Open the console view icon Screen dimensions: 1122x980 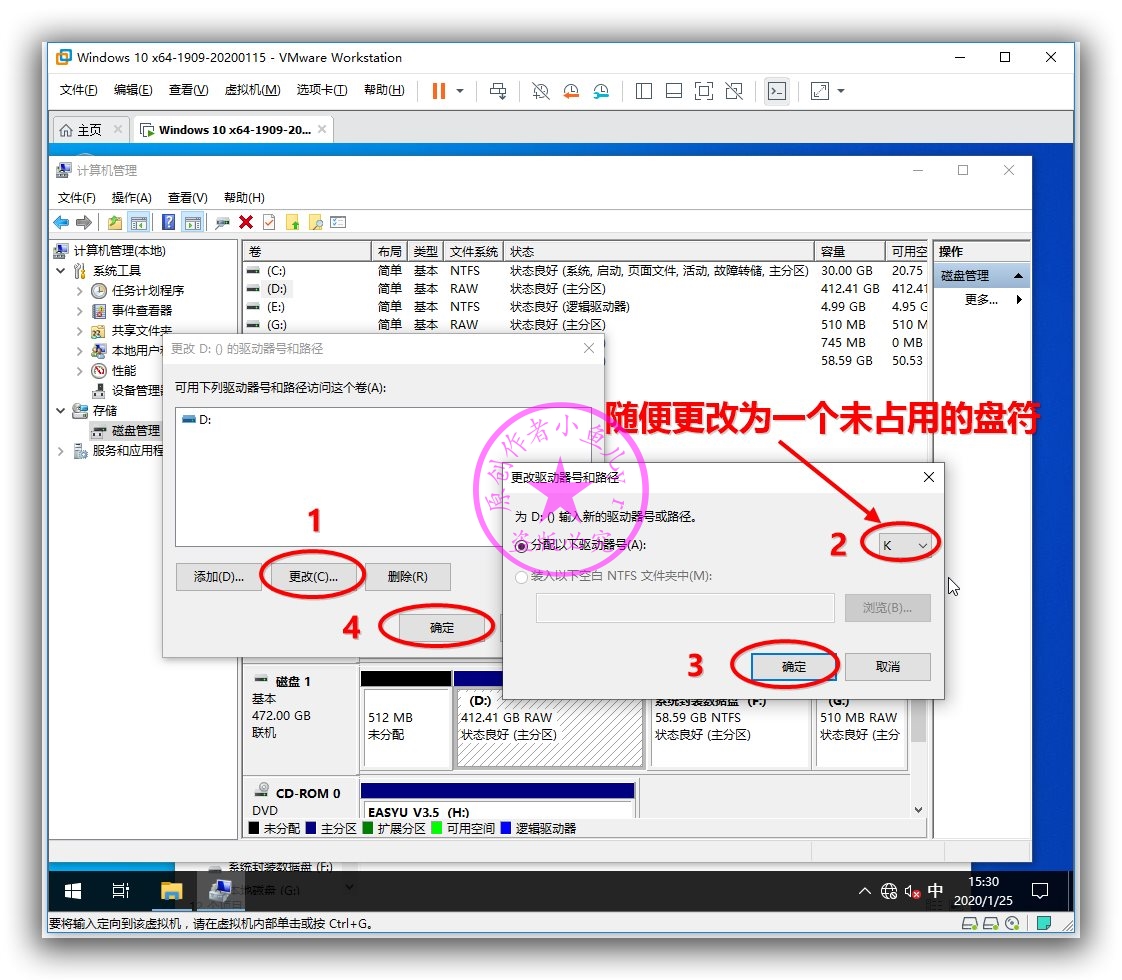[776, 91]
